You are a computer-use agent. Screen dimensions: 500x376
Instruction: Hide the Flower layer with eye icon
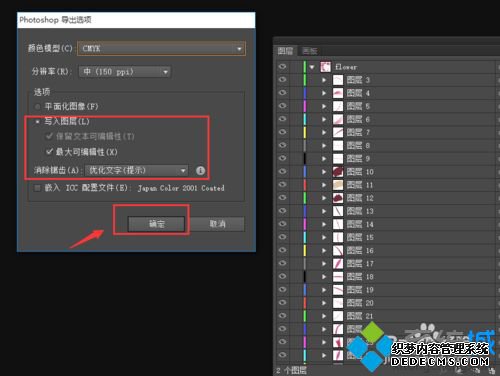click(x=282, y=67)
